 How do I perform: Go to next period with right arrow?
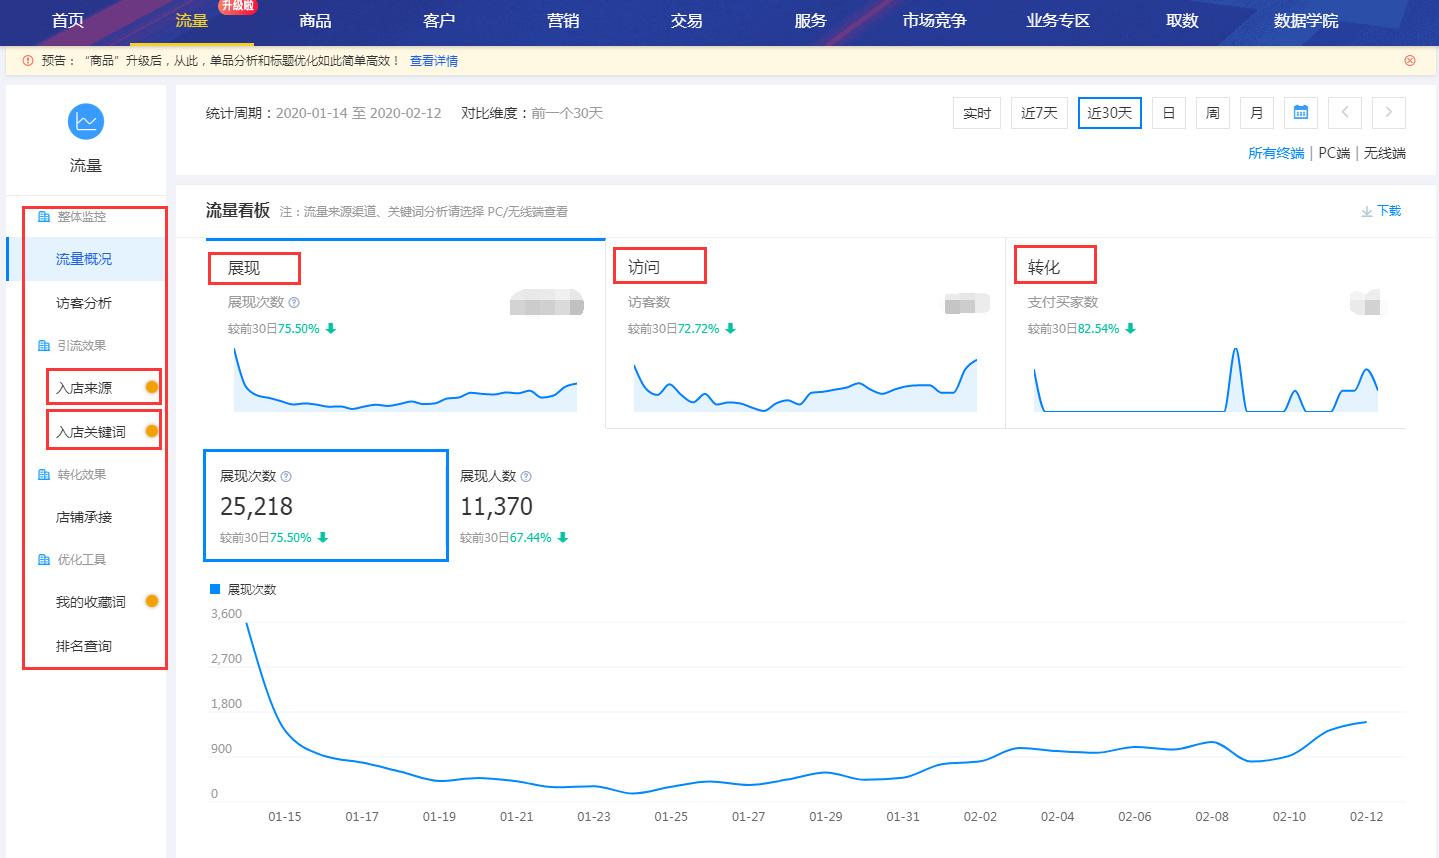click(x=1389, y=113)
